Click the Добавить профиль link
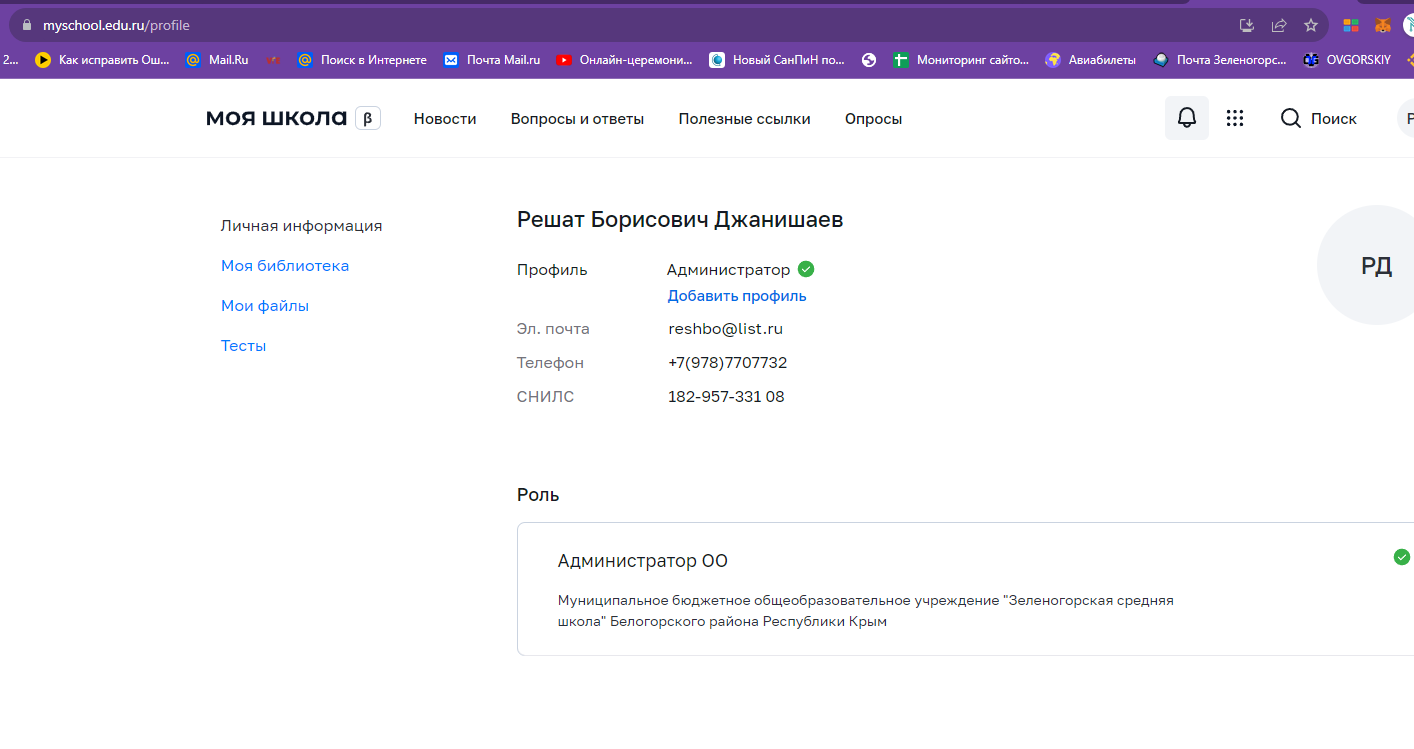Screen dimensions: 1414x749 pos(737,296)
